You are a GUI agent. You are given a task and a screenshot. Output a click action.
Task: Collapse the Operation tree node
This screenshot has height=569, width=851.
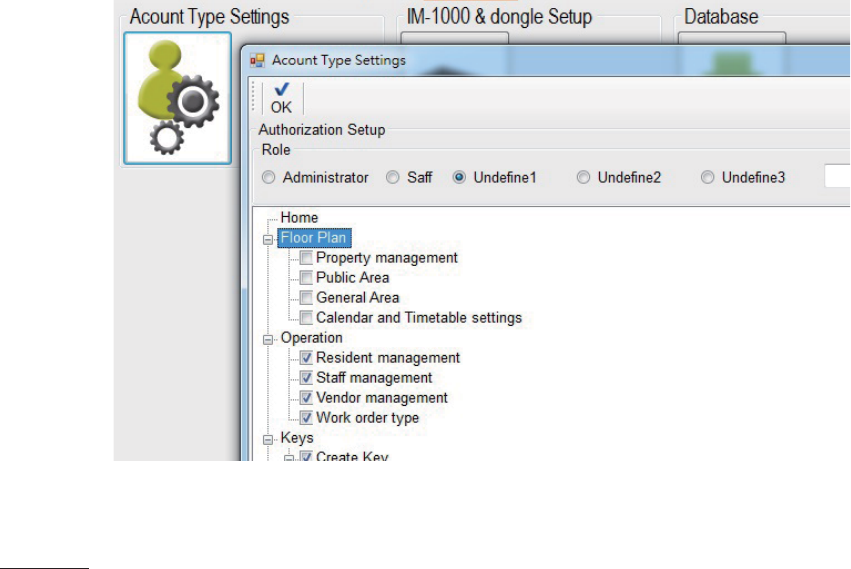pyautogui.click(x=268, y=339)
